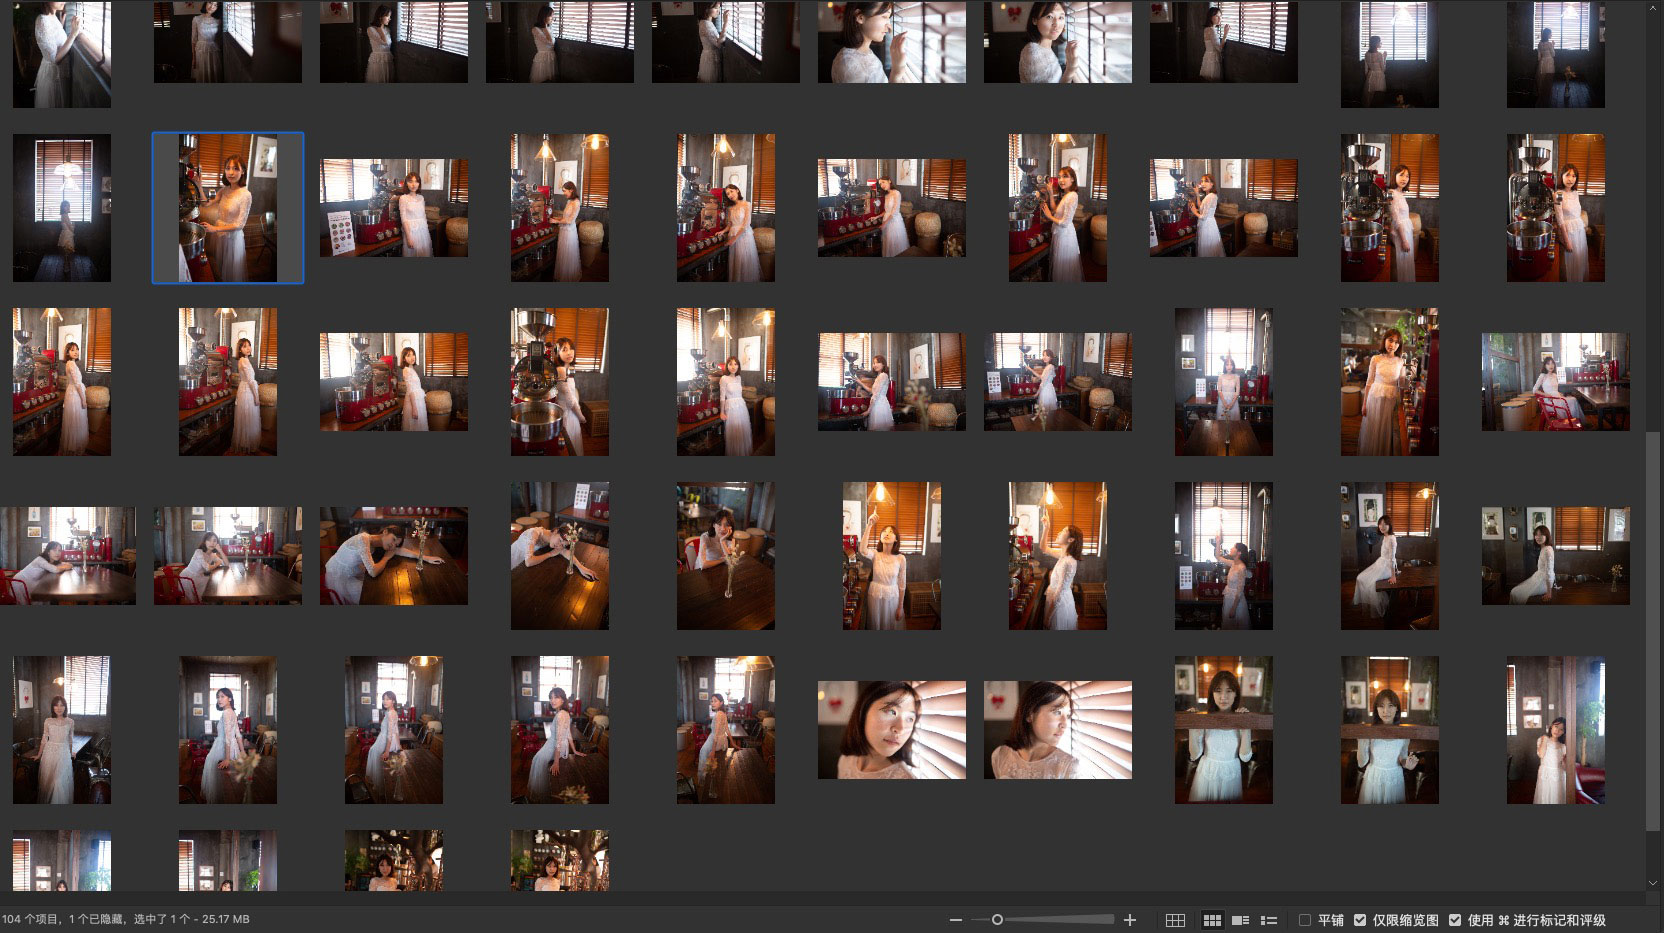This screenshot has width=1664, height=933.
Task: Enable the grid lock view icon
Action: pos(1175,920)
